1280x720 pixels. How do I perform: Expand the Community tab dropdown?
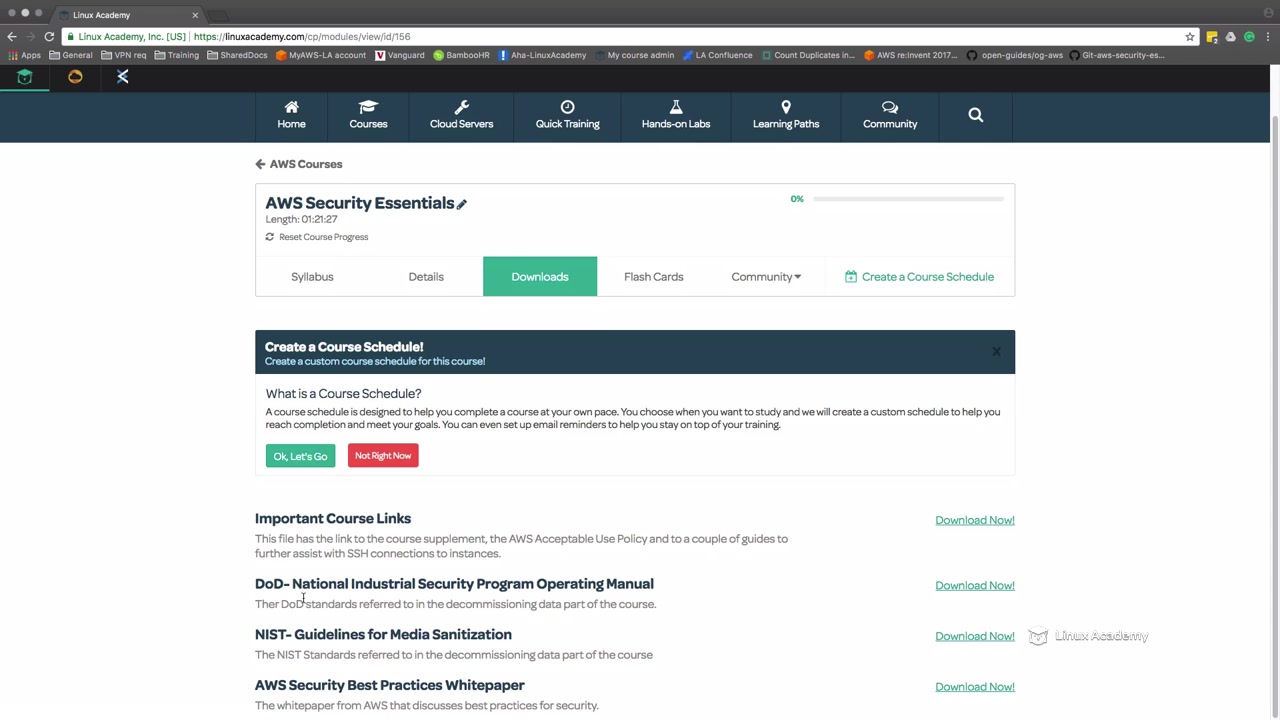766,277
